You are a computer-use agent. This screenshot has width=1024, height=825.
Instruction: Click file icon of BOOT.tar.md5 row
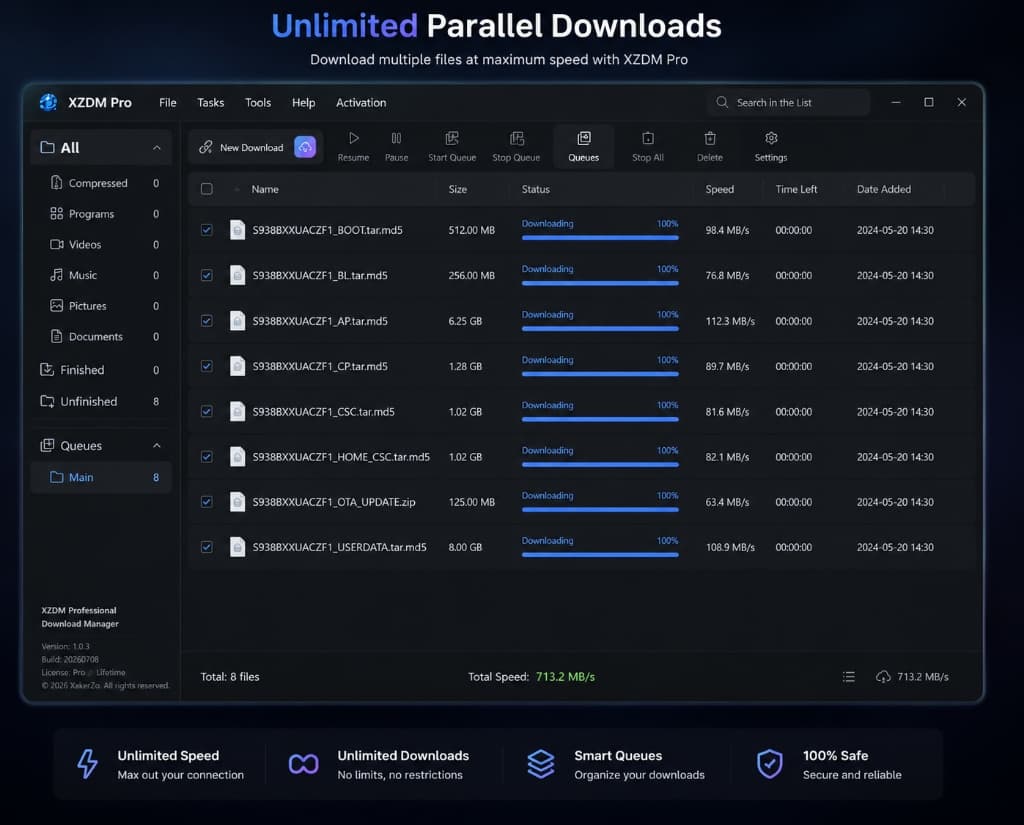coord(238,230)
